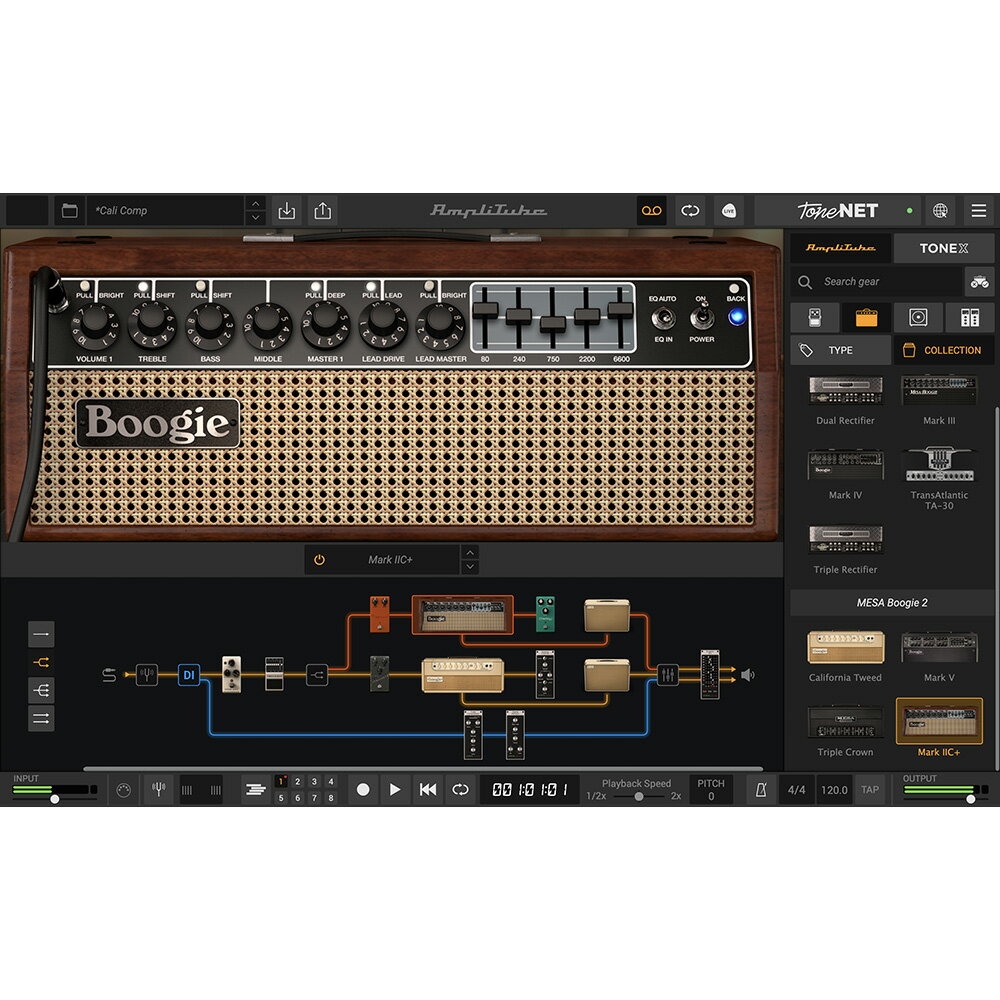This screenshot has height=1000, width=1000.
Task: Open ToneNET logo link
Action: click(x=838, y=210)
